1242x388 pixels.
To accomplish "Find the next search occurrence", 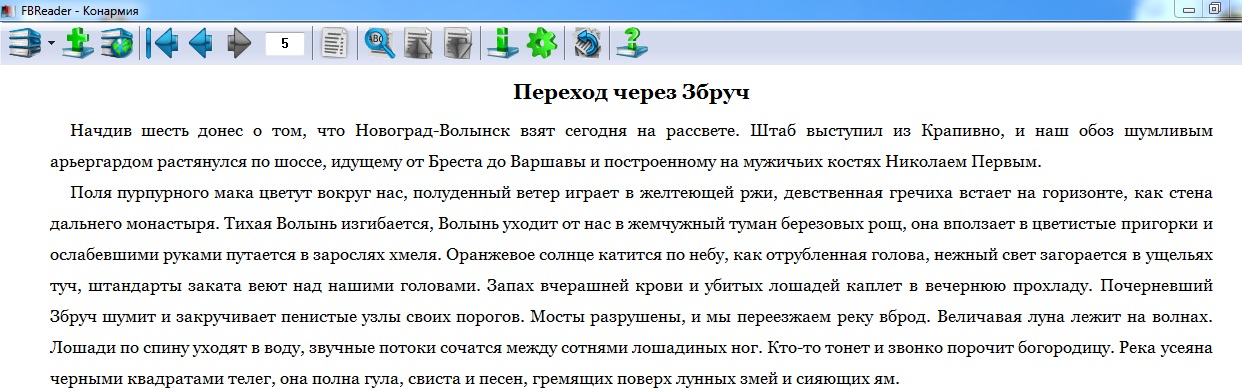I will tap(457, 43).
